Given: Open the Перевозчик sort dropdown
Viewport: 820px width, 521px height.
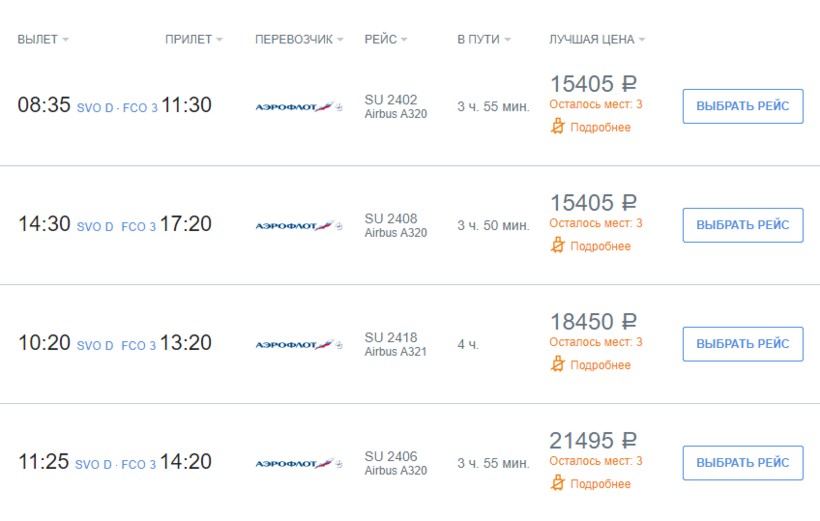Looking at the screenshot, I should [x=298, y=40].
